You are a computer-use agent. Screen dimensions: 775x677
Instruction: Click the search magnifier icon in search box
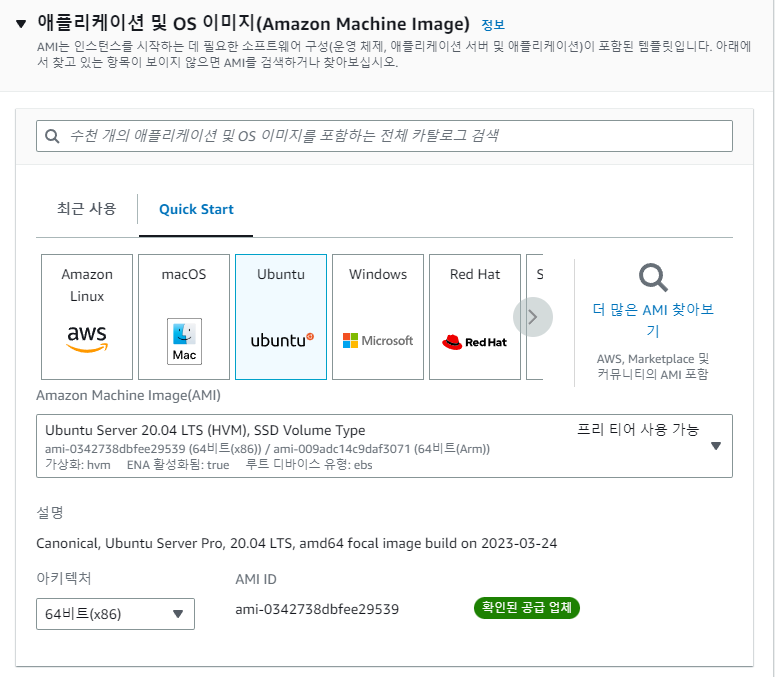(x=52, y=136)
